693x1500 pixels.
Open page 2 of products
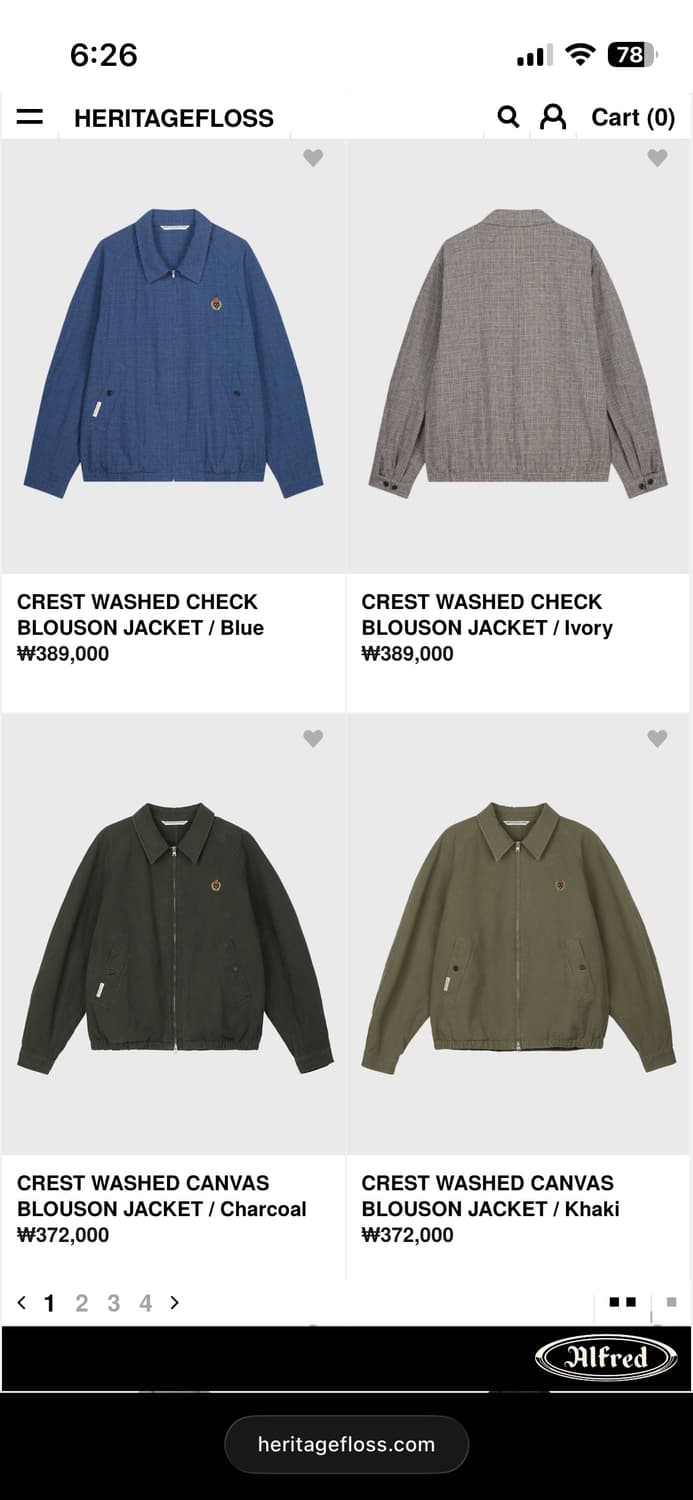pyautogui.click(x=82, y=1303)
